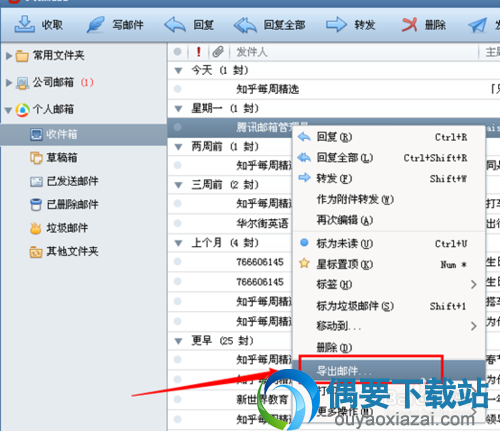Toggle read dot for second 766606145 message
Screen dimensions: 500x431
point(178,282)
